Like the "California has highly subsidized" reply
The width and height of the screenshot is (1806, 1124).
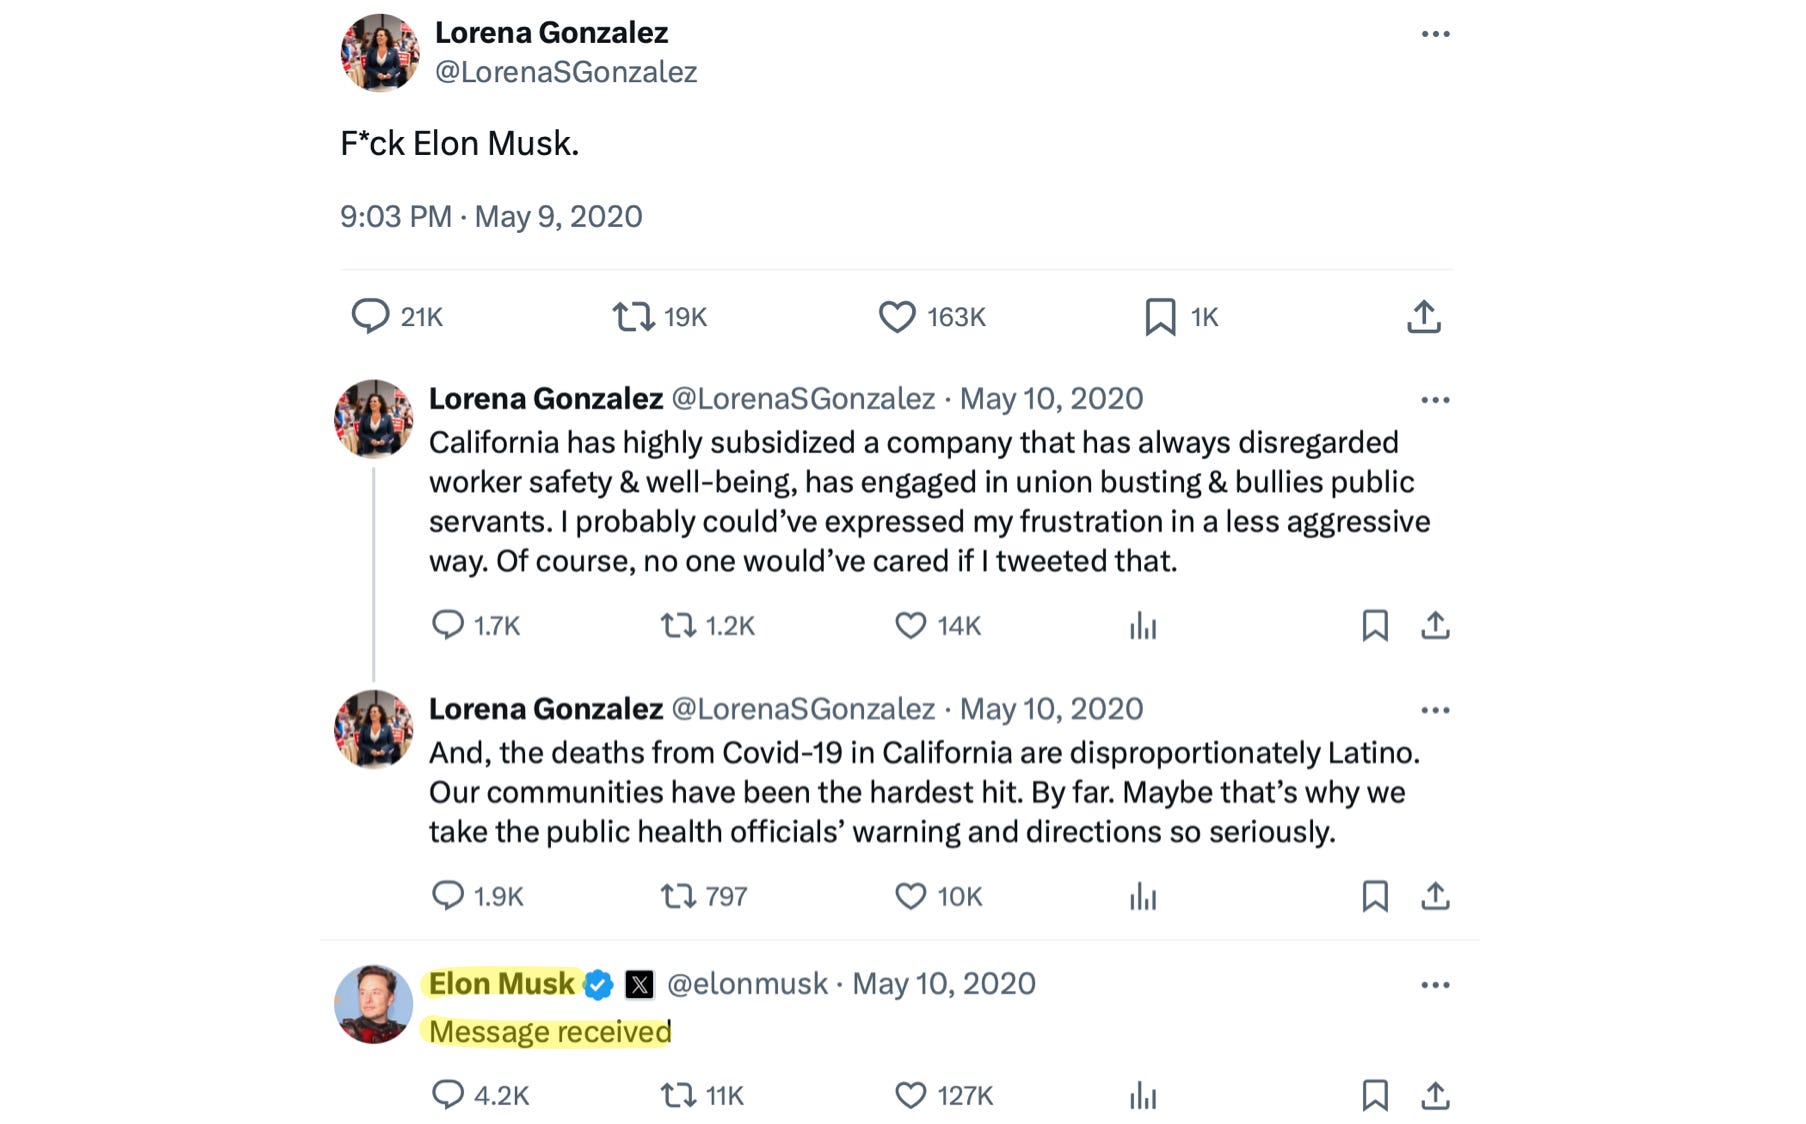click(910, 626)
